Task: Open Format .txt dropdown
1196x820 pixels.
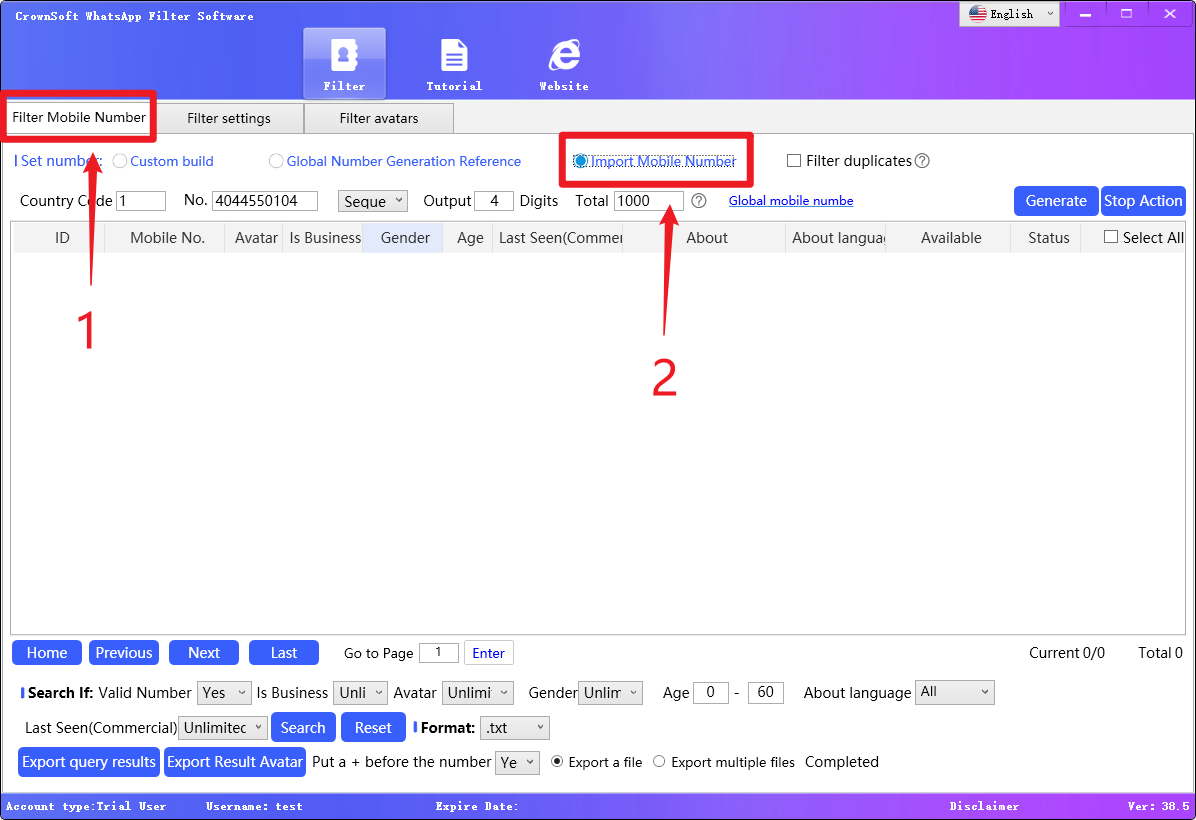Action: coord(515,728)
